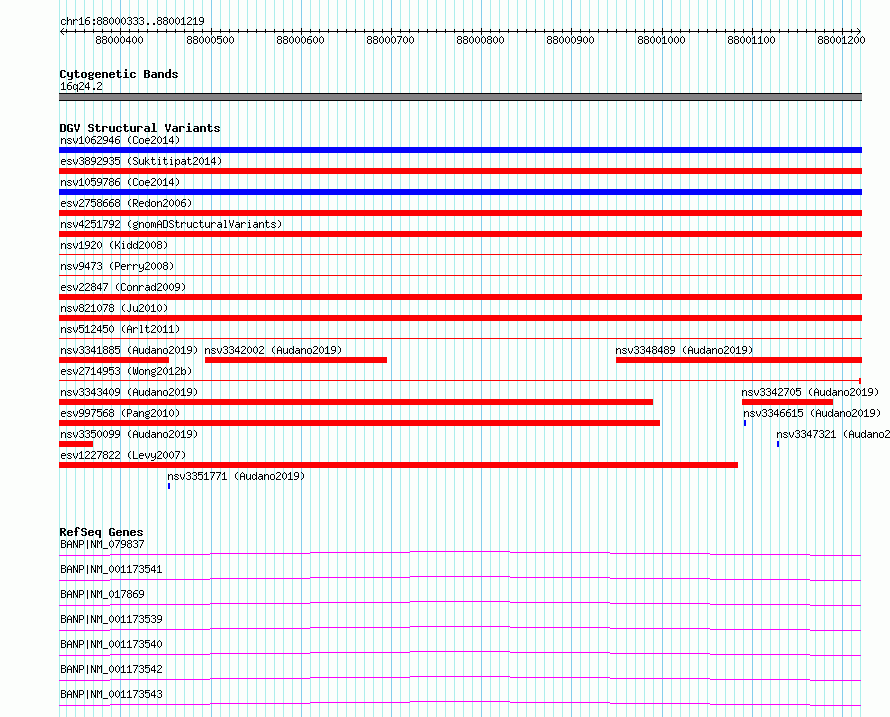Click red bar under esv3892935

pyautogui.click(x=460, y=171)
